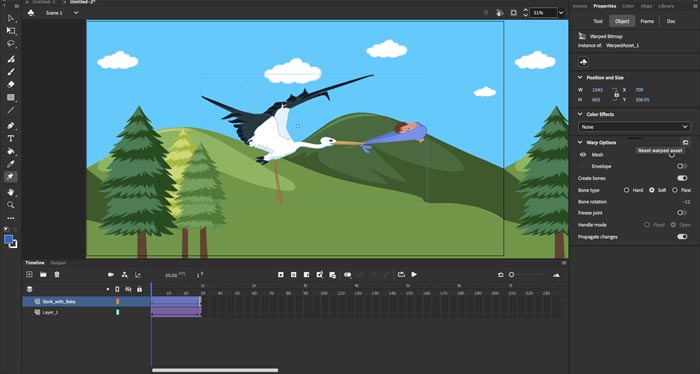Select the Selection arrow tool
Viewport: 700px width, 374px height.
coord(11,19)
